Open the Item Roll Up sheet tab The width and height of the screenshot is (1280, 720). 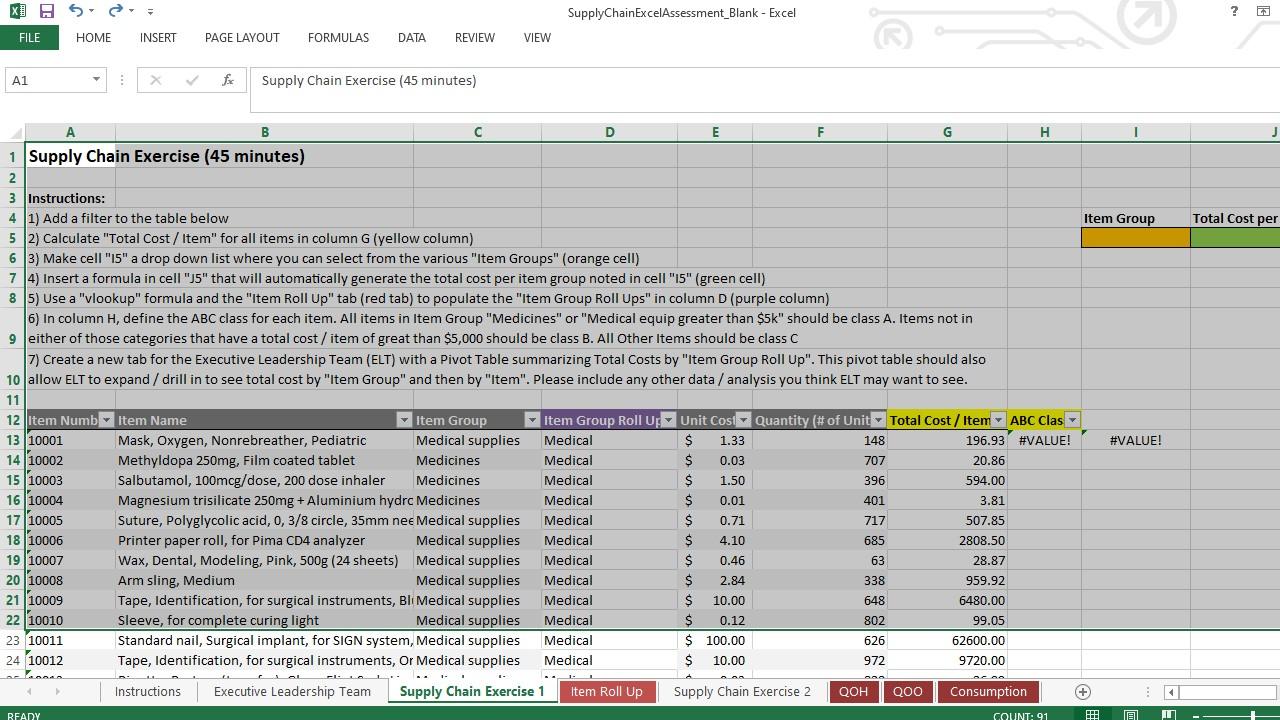tap(606, 691)
